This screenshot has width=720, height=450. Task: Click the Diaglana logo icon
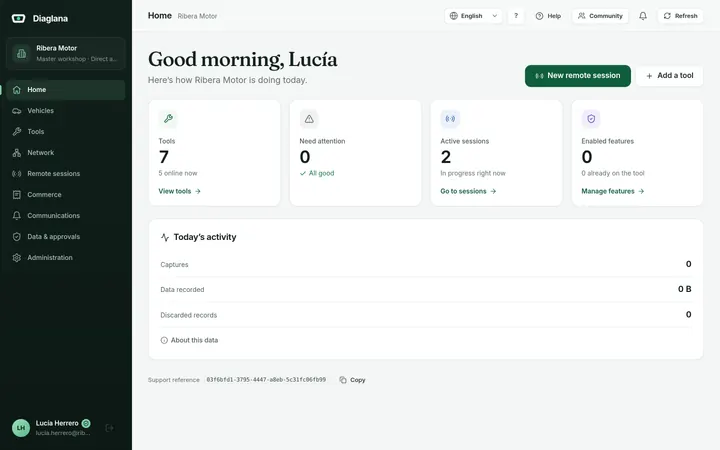[x=18, y=18]
